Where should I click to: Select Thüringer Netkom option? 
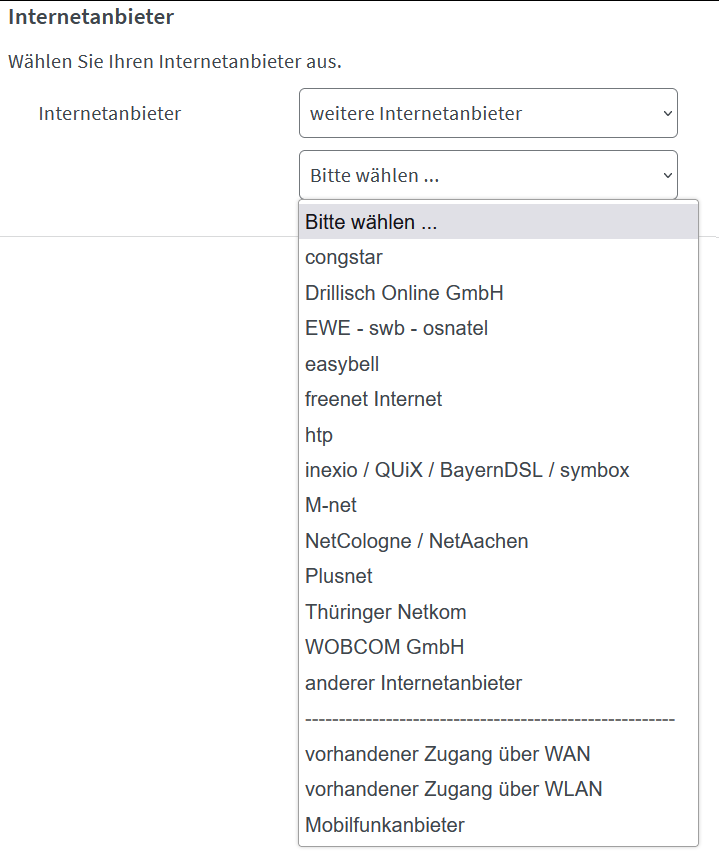click(498, 612)
